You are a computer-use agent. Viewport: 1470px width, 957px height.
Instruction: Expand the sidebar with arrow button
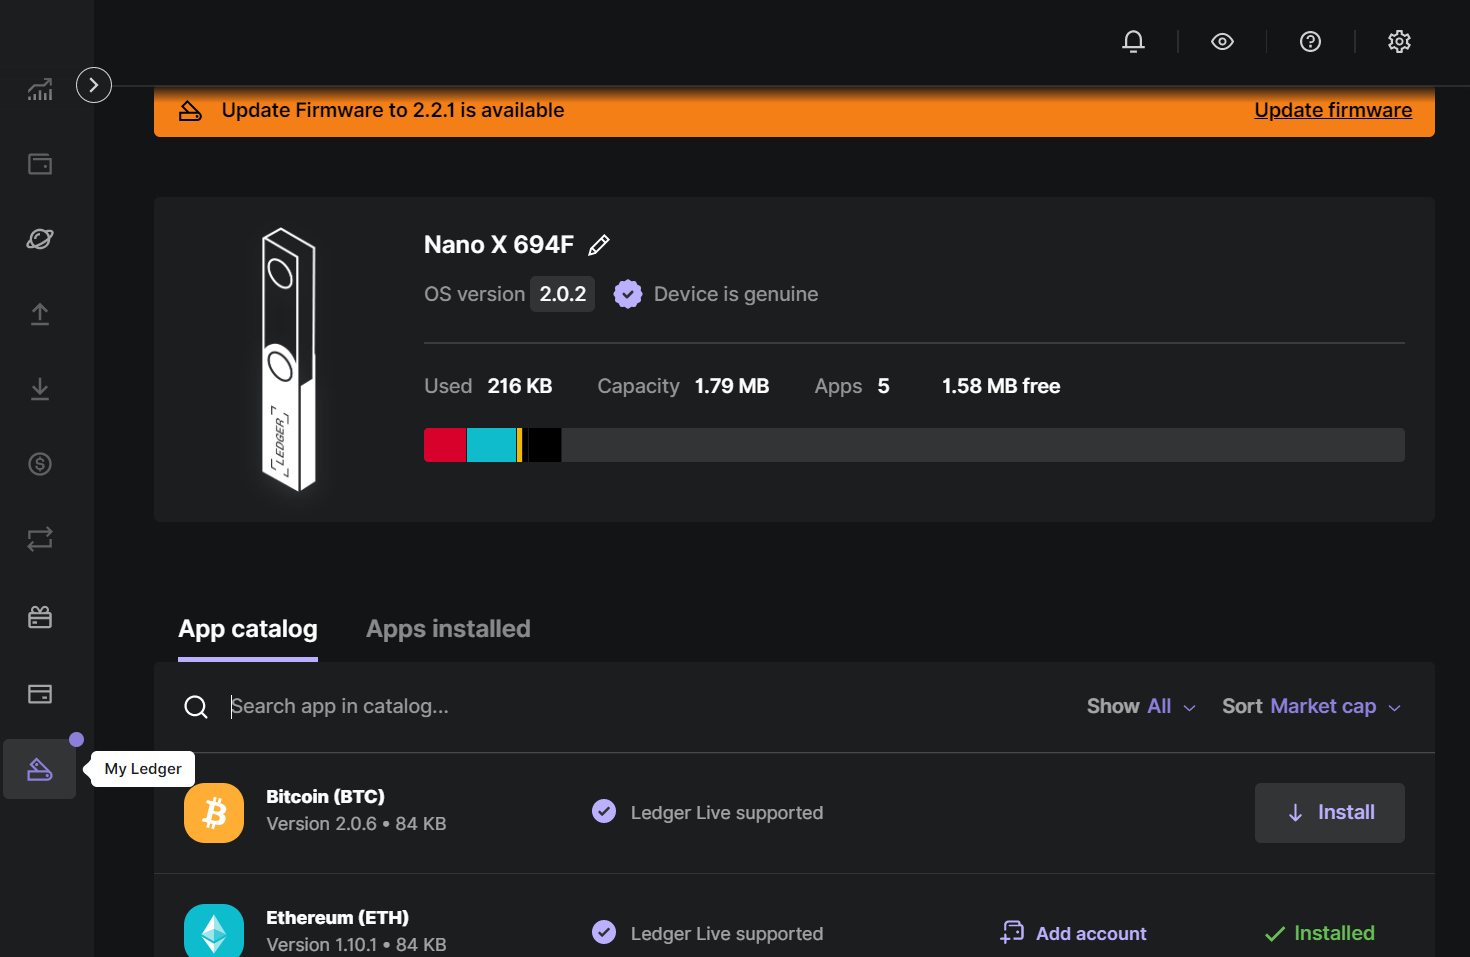pos(94,85)
